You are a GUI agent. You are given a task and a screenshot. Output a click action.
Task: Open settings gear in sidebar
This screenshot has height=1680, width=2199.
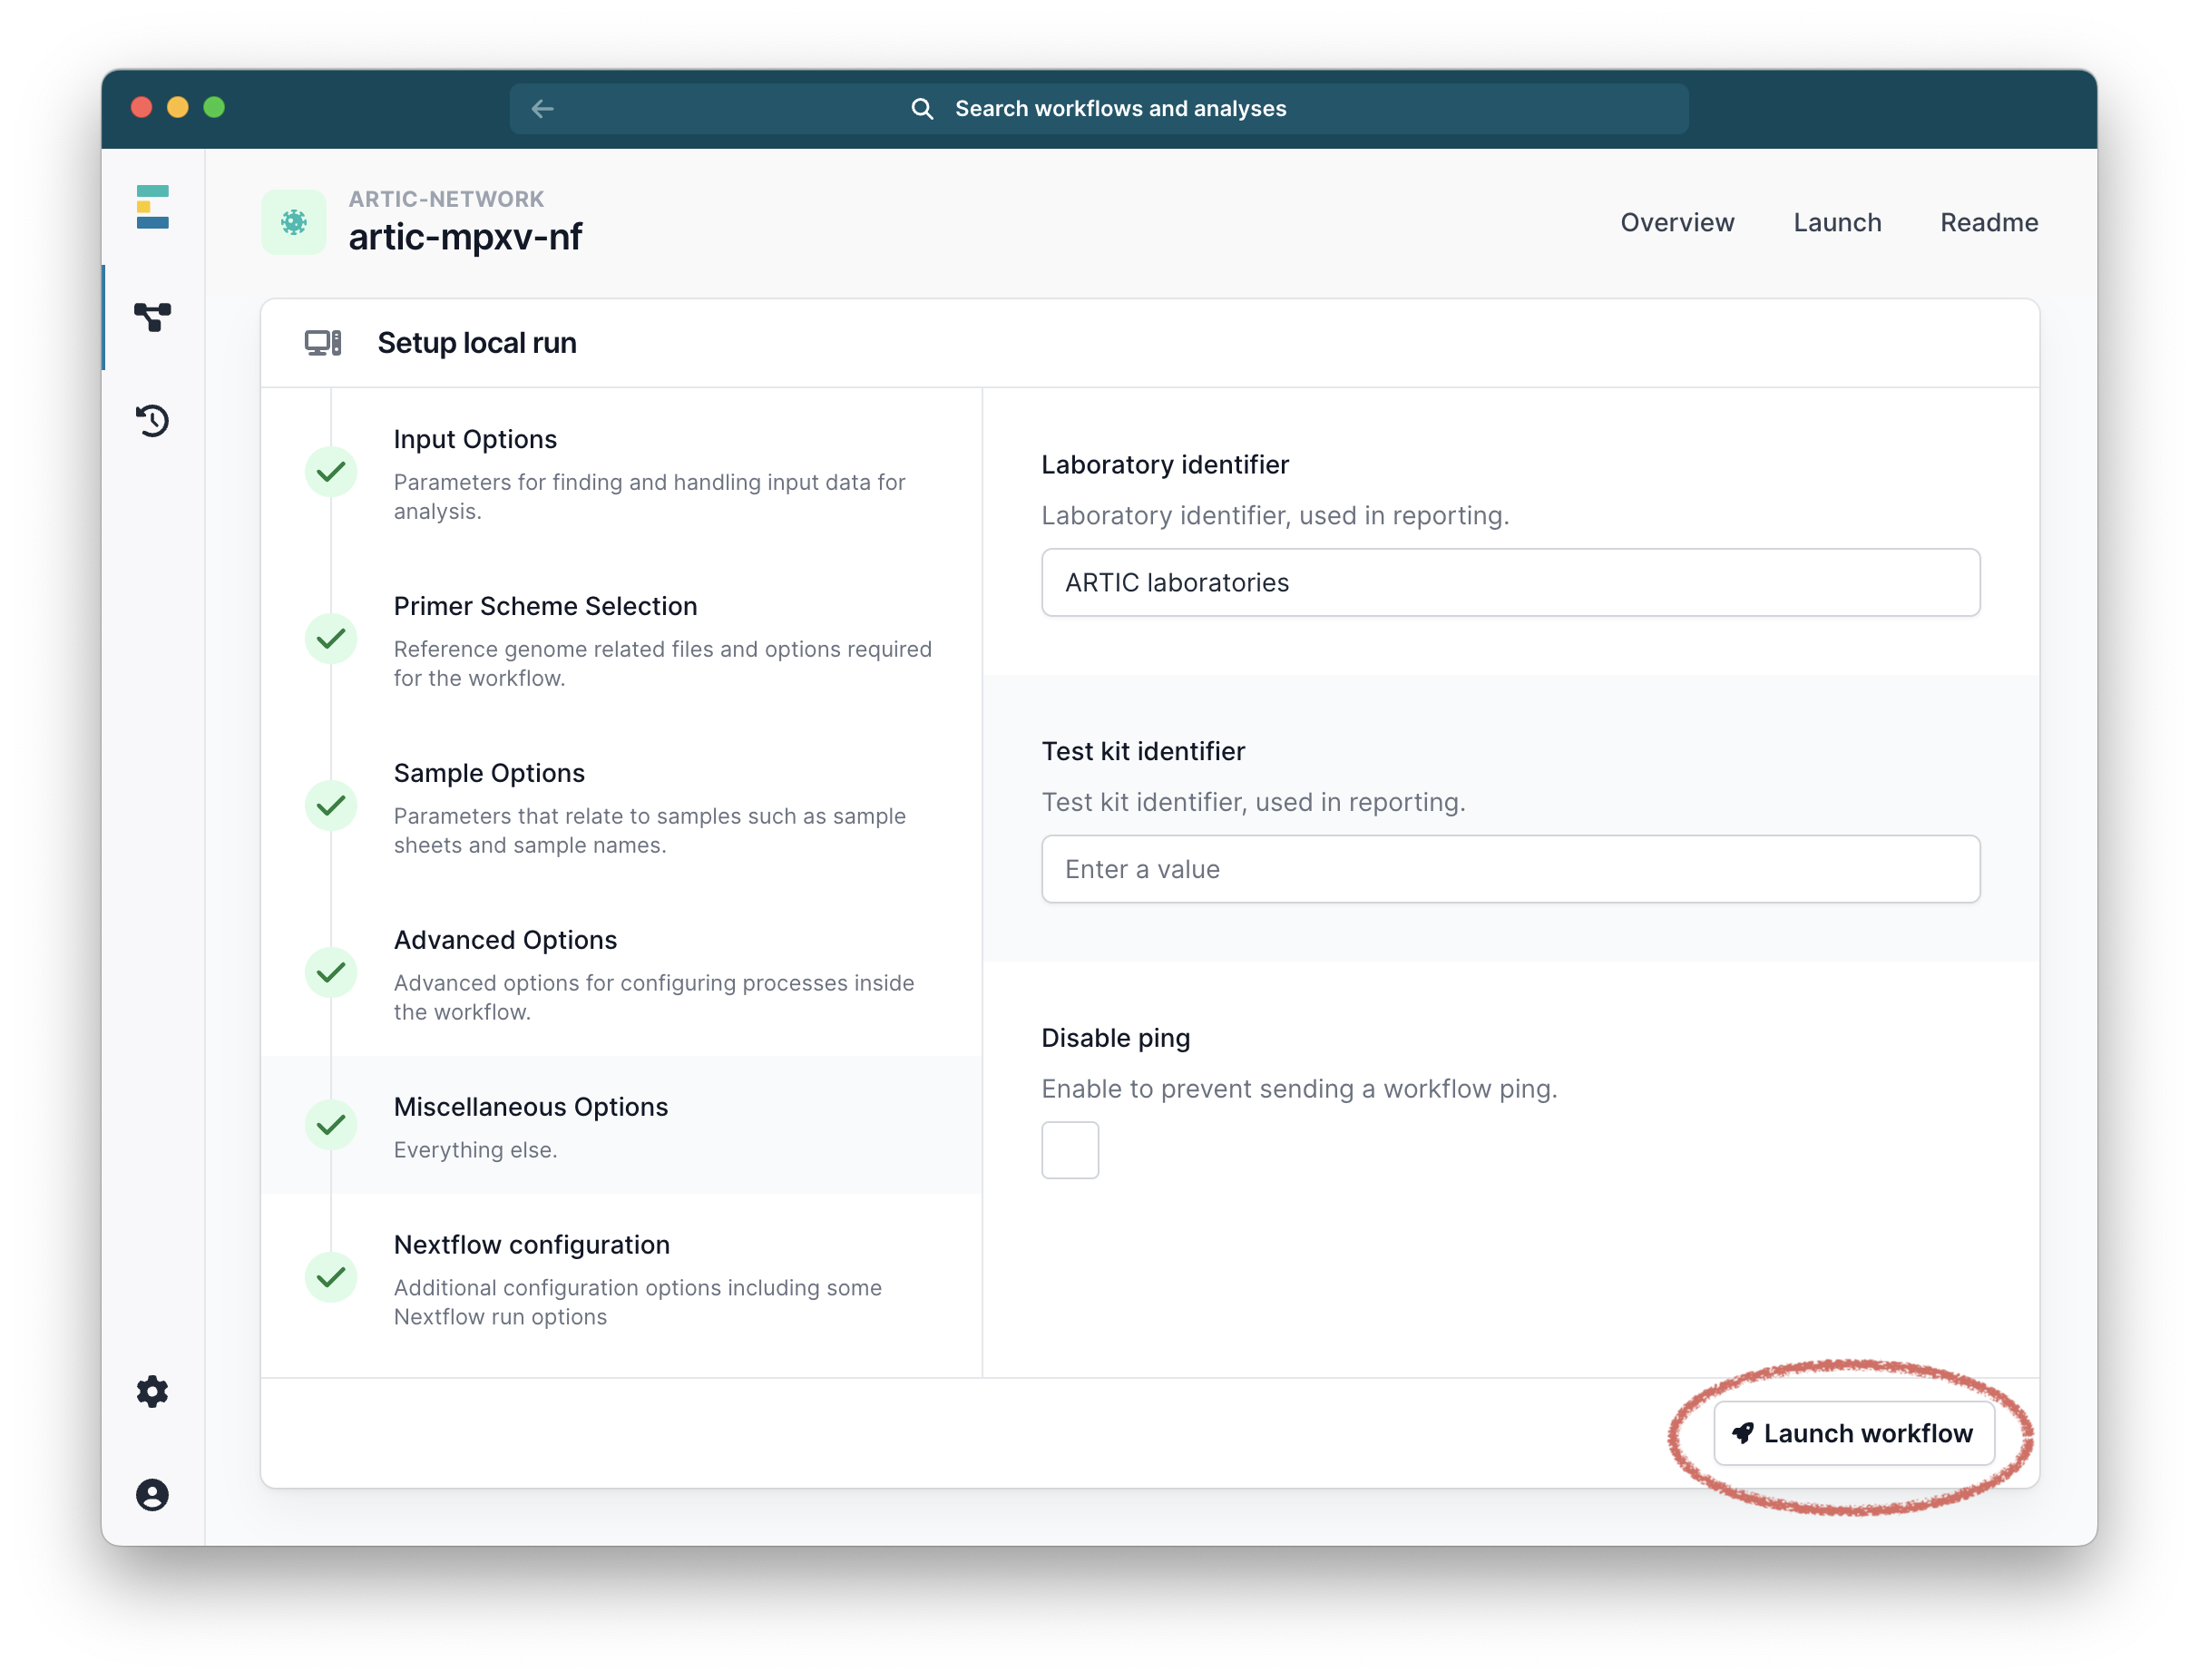tap(152, 1391)
